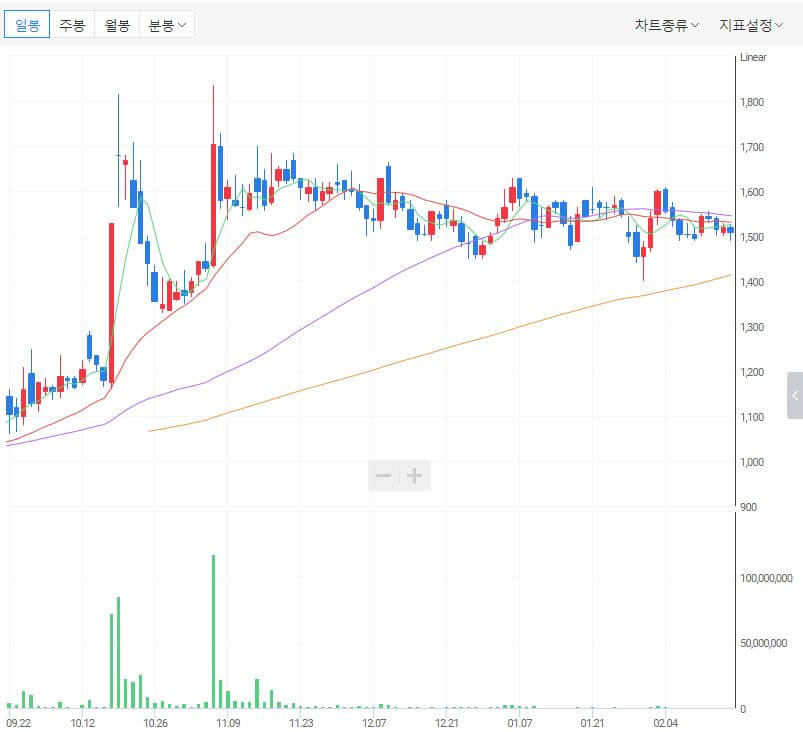Click the tall red candlestick after 10.12
Image resolution: width=803 pixels, height=732 pixels.
click(x=111, y=303)
